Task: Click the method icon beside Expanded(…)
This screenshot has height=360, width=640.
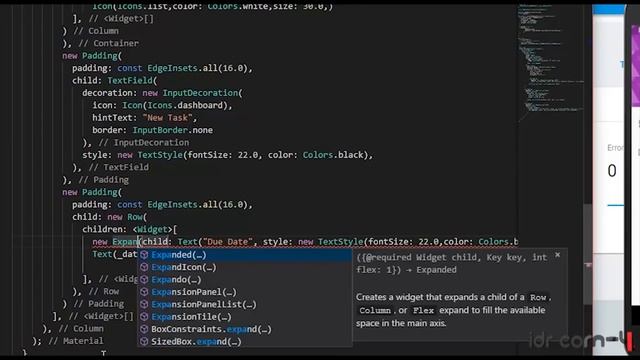Action: click(144, 255)
